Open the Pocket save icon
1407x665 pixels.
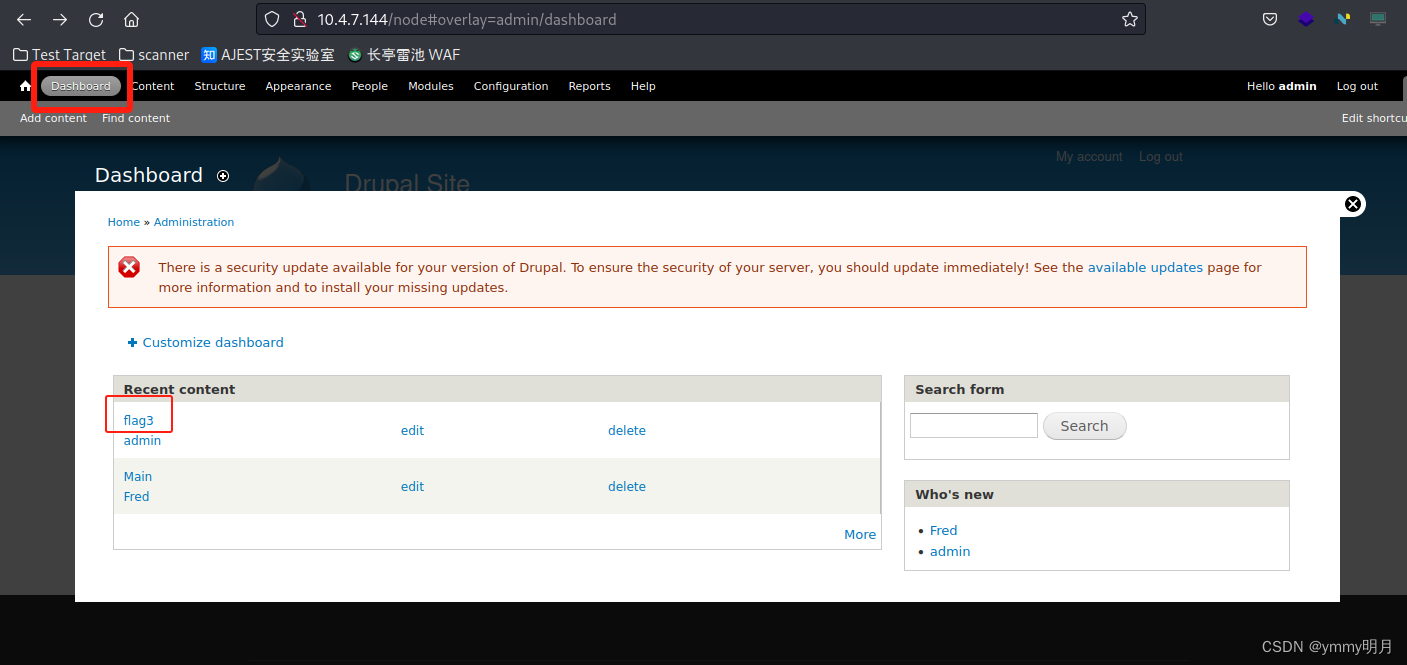pyautogui.click(x=1269, y=19)
